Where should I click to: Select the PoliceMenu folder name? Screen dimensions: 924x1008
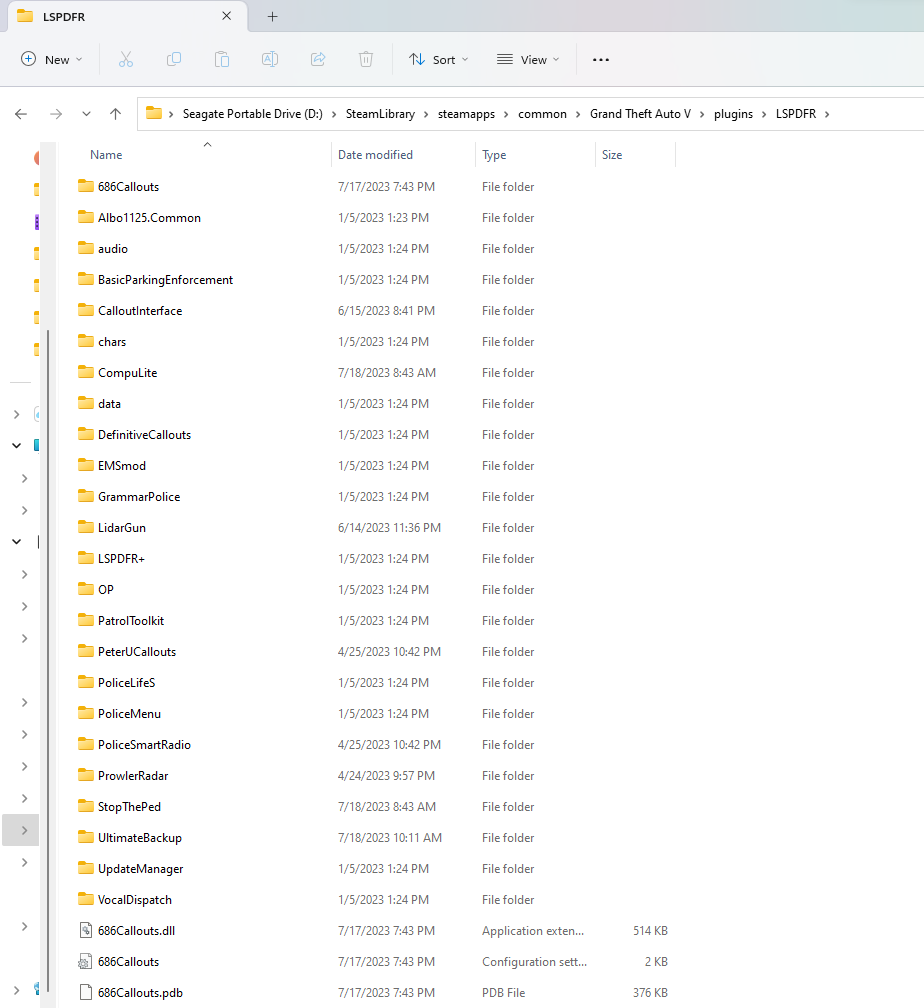click(x=129, y=714)
